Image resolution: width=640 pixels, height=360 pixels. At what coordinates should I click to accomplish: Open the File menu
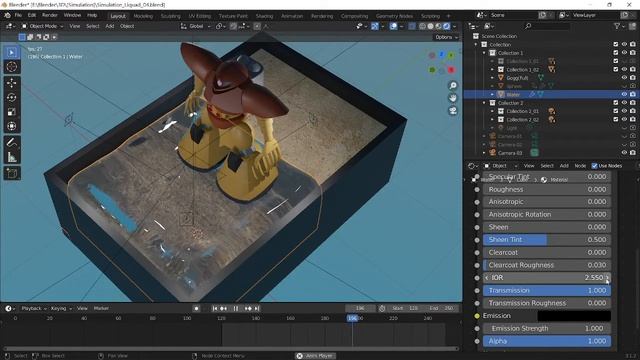click(x=18, y=15)
